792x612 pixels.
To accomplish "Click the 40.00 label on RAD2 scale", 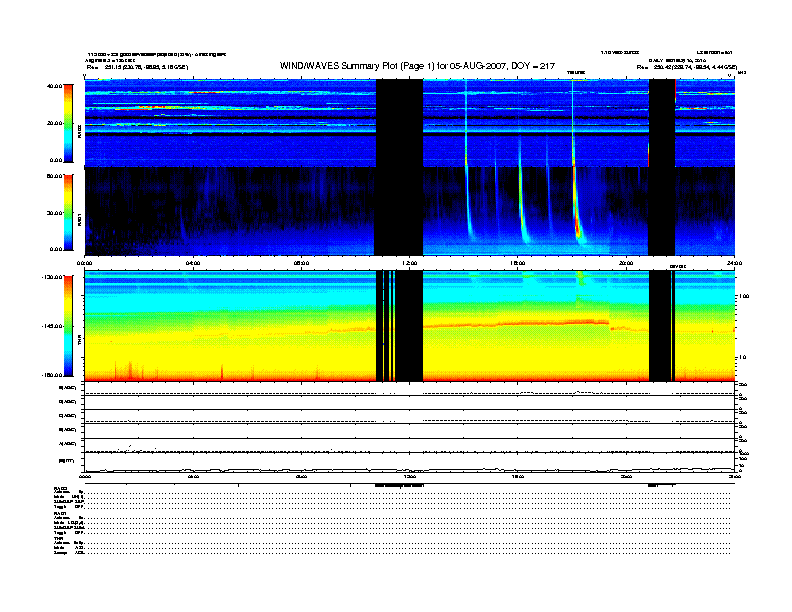I will [54, 86].
